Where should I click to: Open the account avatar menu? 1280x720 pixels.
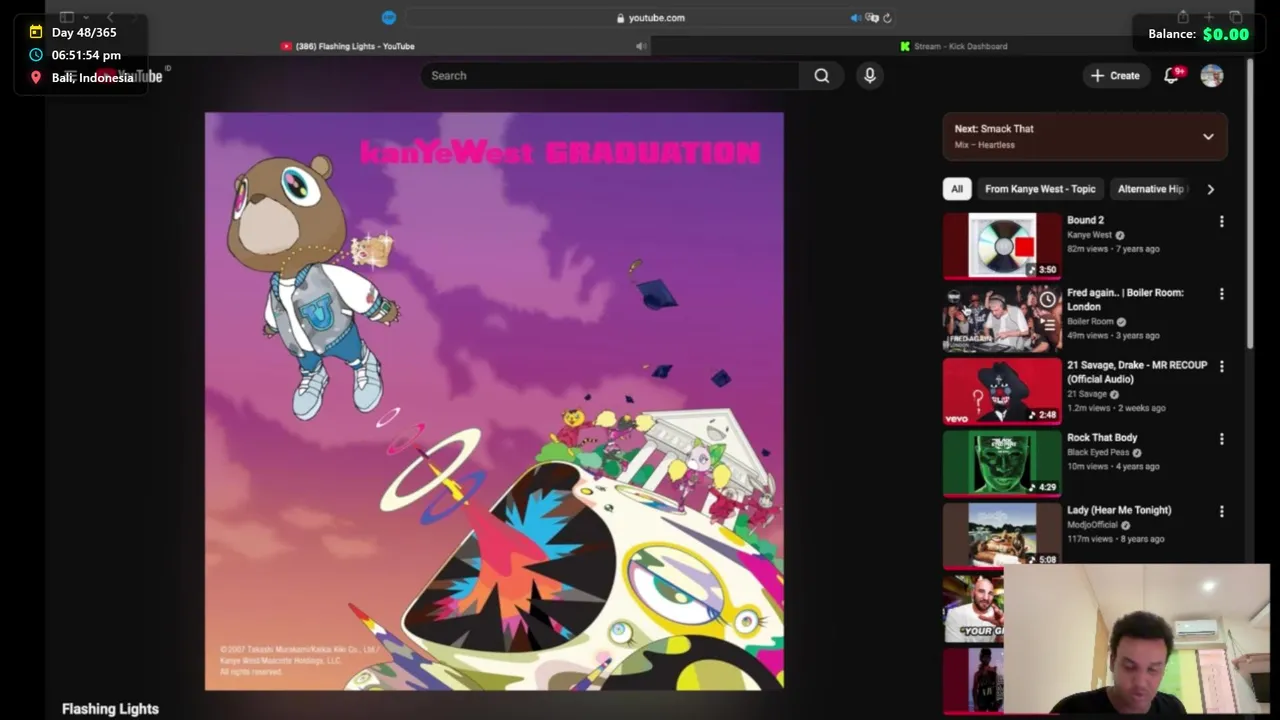pyautogui.click(x=1212, y=76)
